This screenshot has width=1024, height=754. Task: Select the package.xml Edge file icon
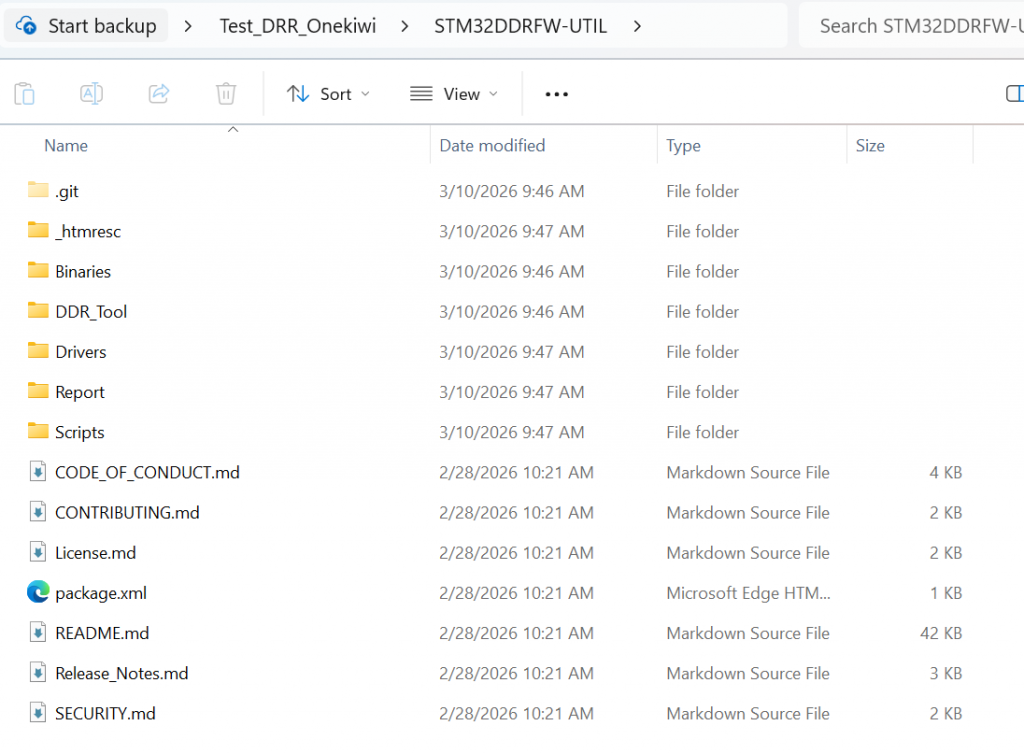[x=38, y=593]
